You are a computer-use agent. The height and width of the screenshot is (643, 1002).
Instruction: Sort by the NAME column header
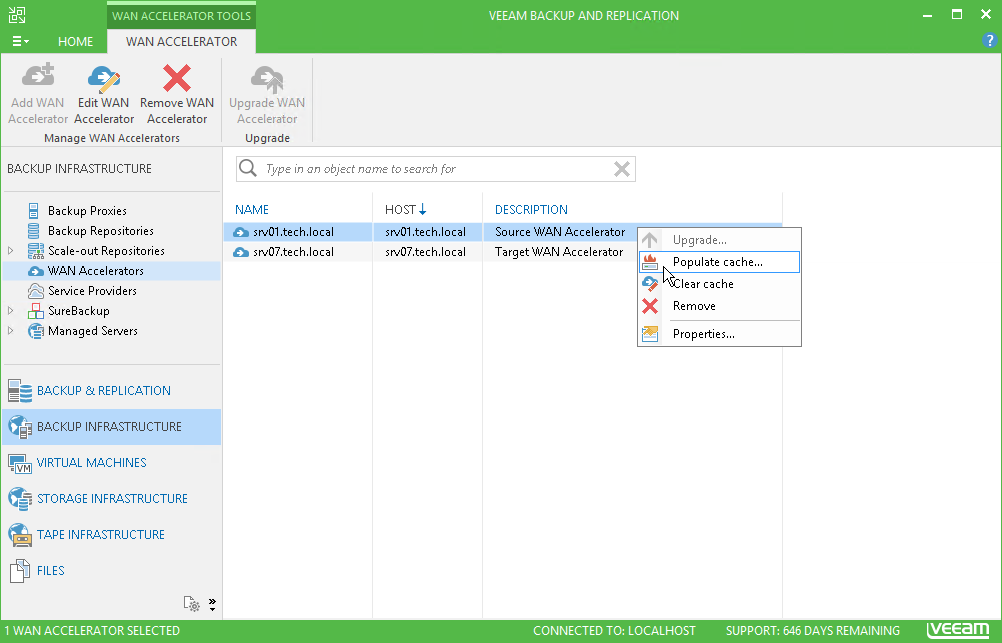[252, 210]
